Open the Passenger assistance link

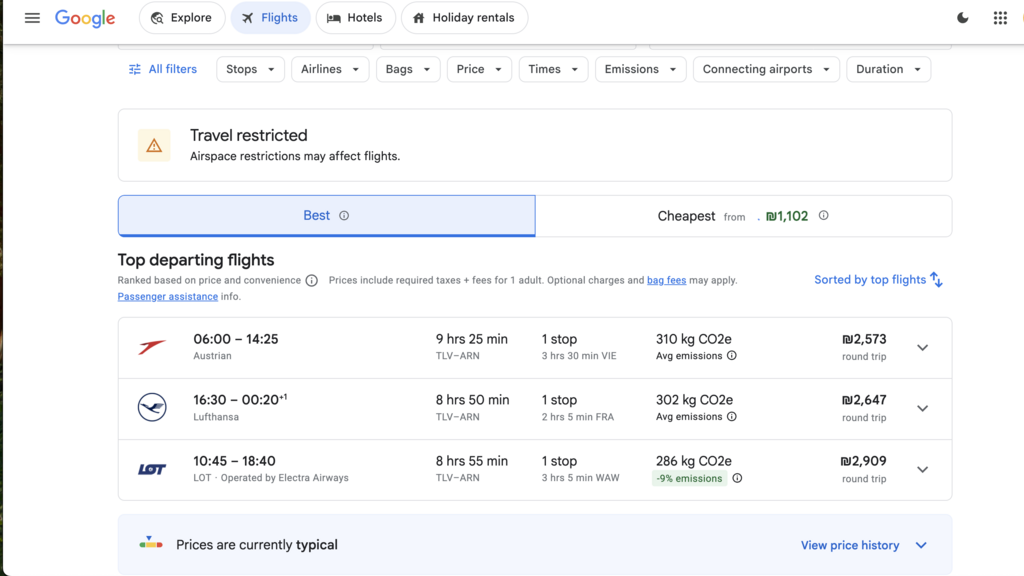click(168, 296)
